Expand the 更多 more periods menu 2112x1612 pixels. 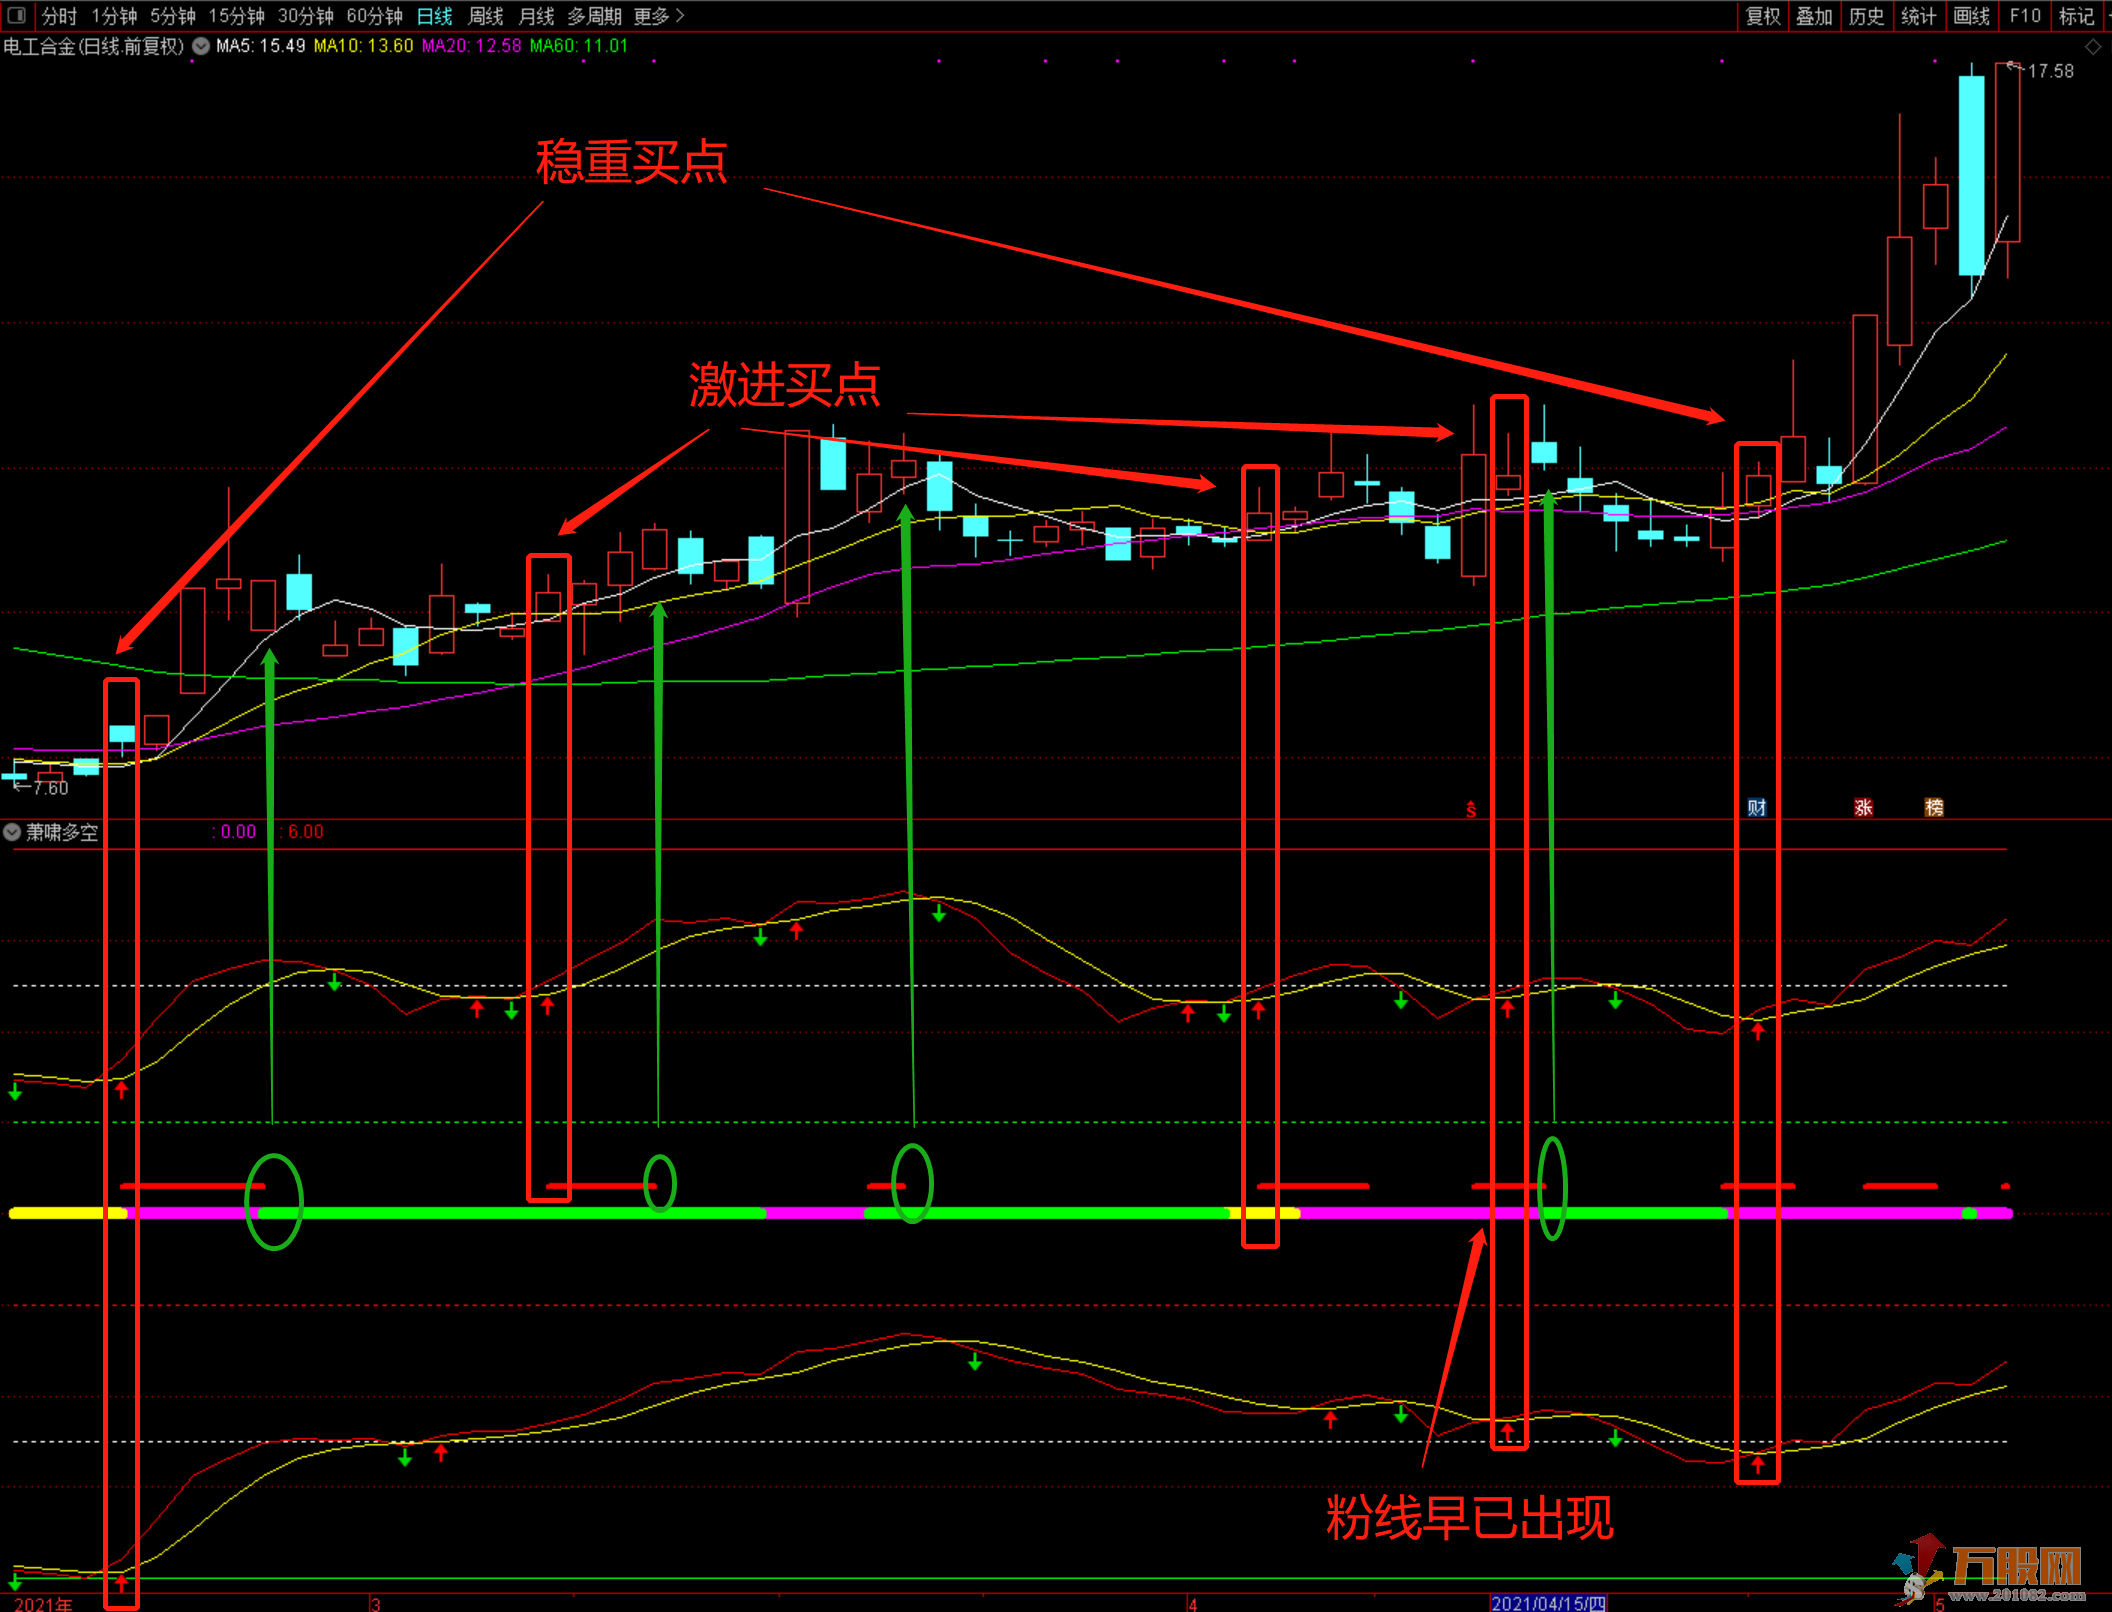(659, 16)
